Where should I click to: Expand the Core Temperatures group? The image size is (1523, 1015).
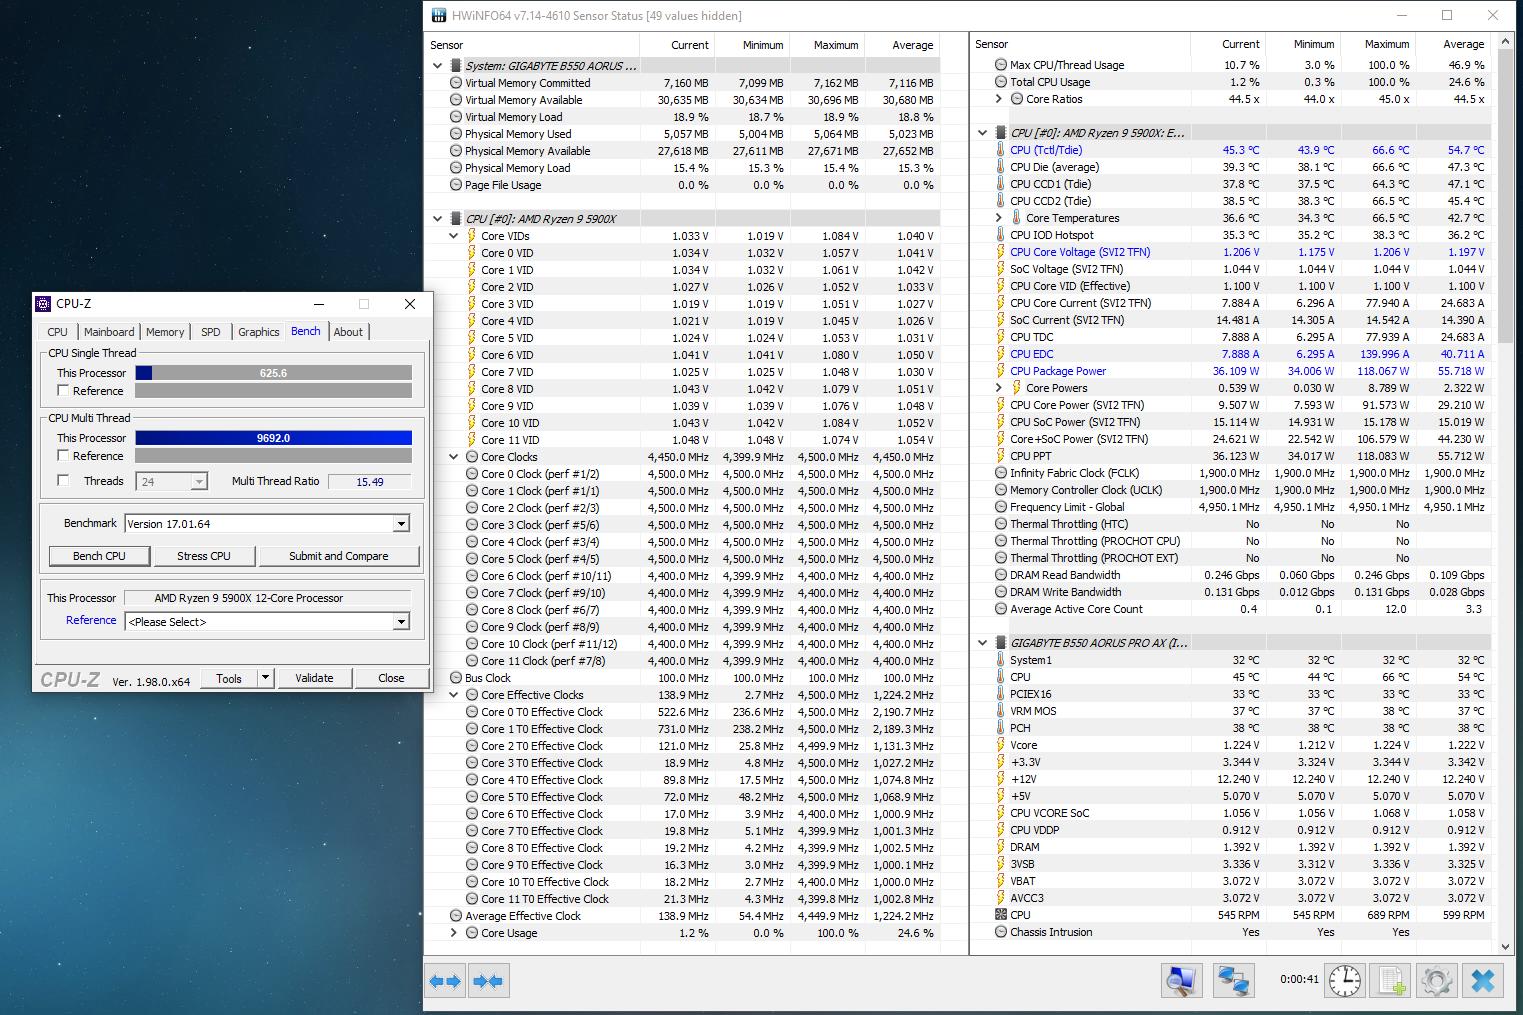pyautogui.click(x=998, y=218)
